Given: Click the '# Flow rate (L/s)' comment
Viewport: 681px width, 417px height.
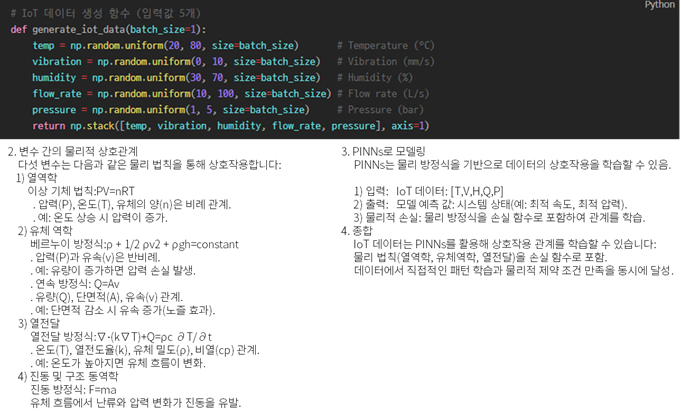Looking at the screenshot, I should 383,94.
